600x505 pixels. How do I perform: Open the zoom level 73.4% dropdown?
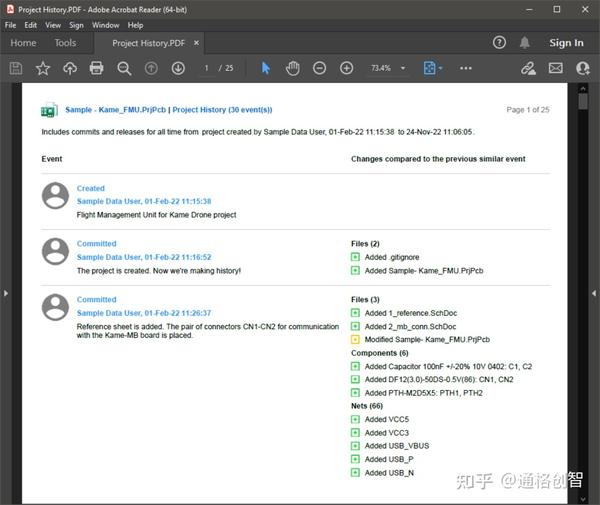tap(385, 68)
